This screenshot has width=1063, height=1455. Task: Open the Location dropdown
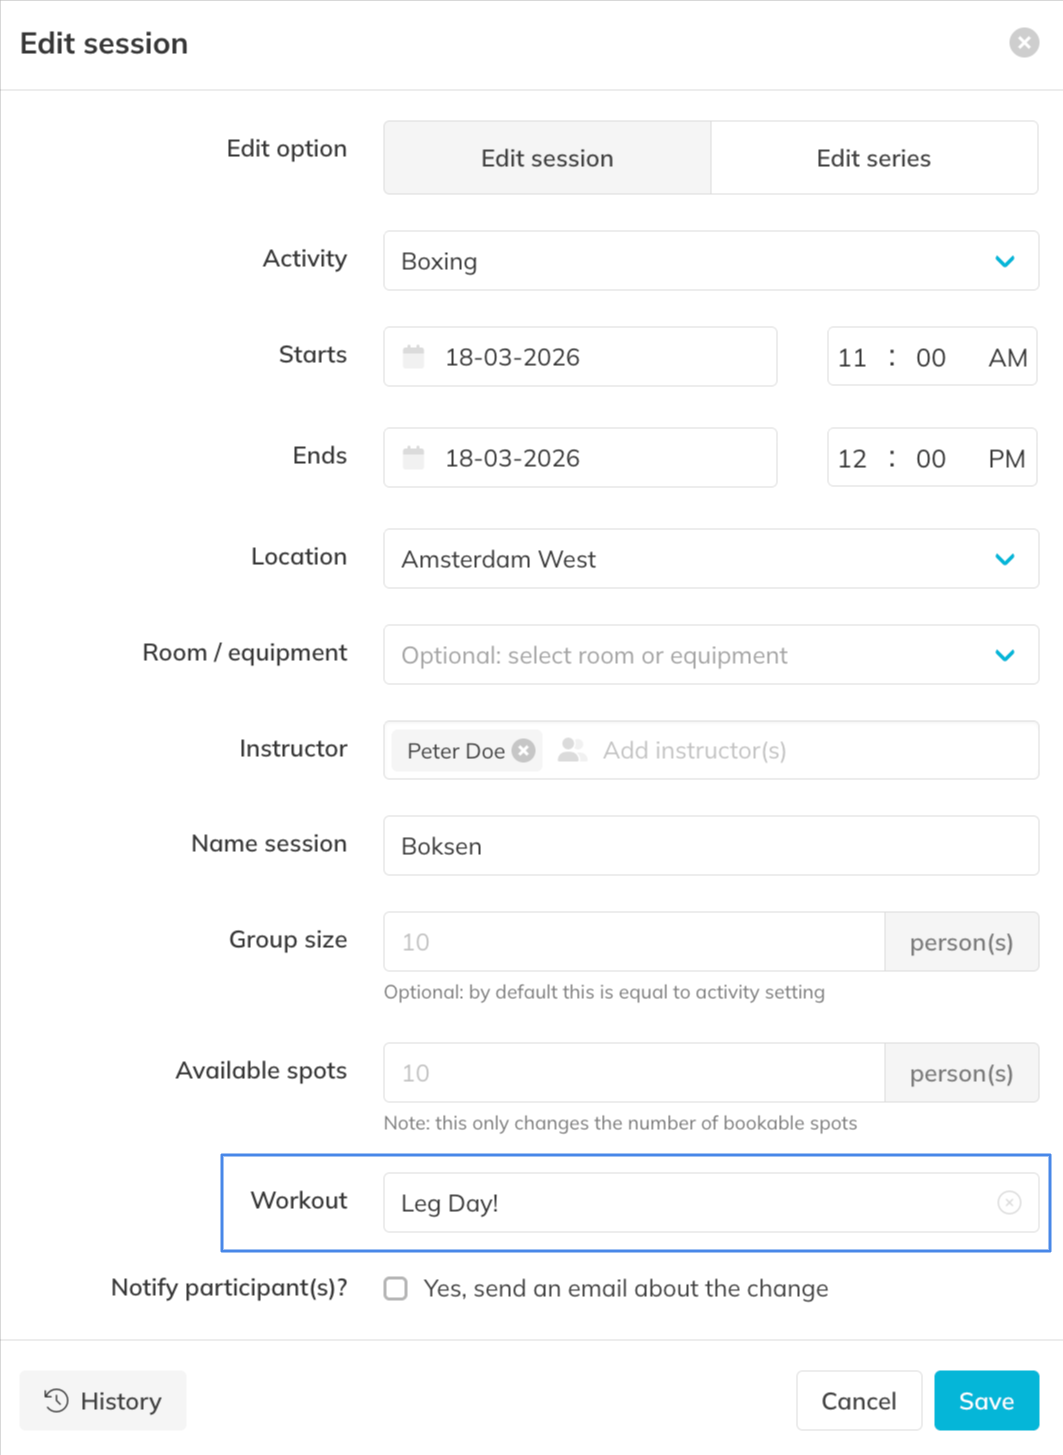[1004, 559]
